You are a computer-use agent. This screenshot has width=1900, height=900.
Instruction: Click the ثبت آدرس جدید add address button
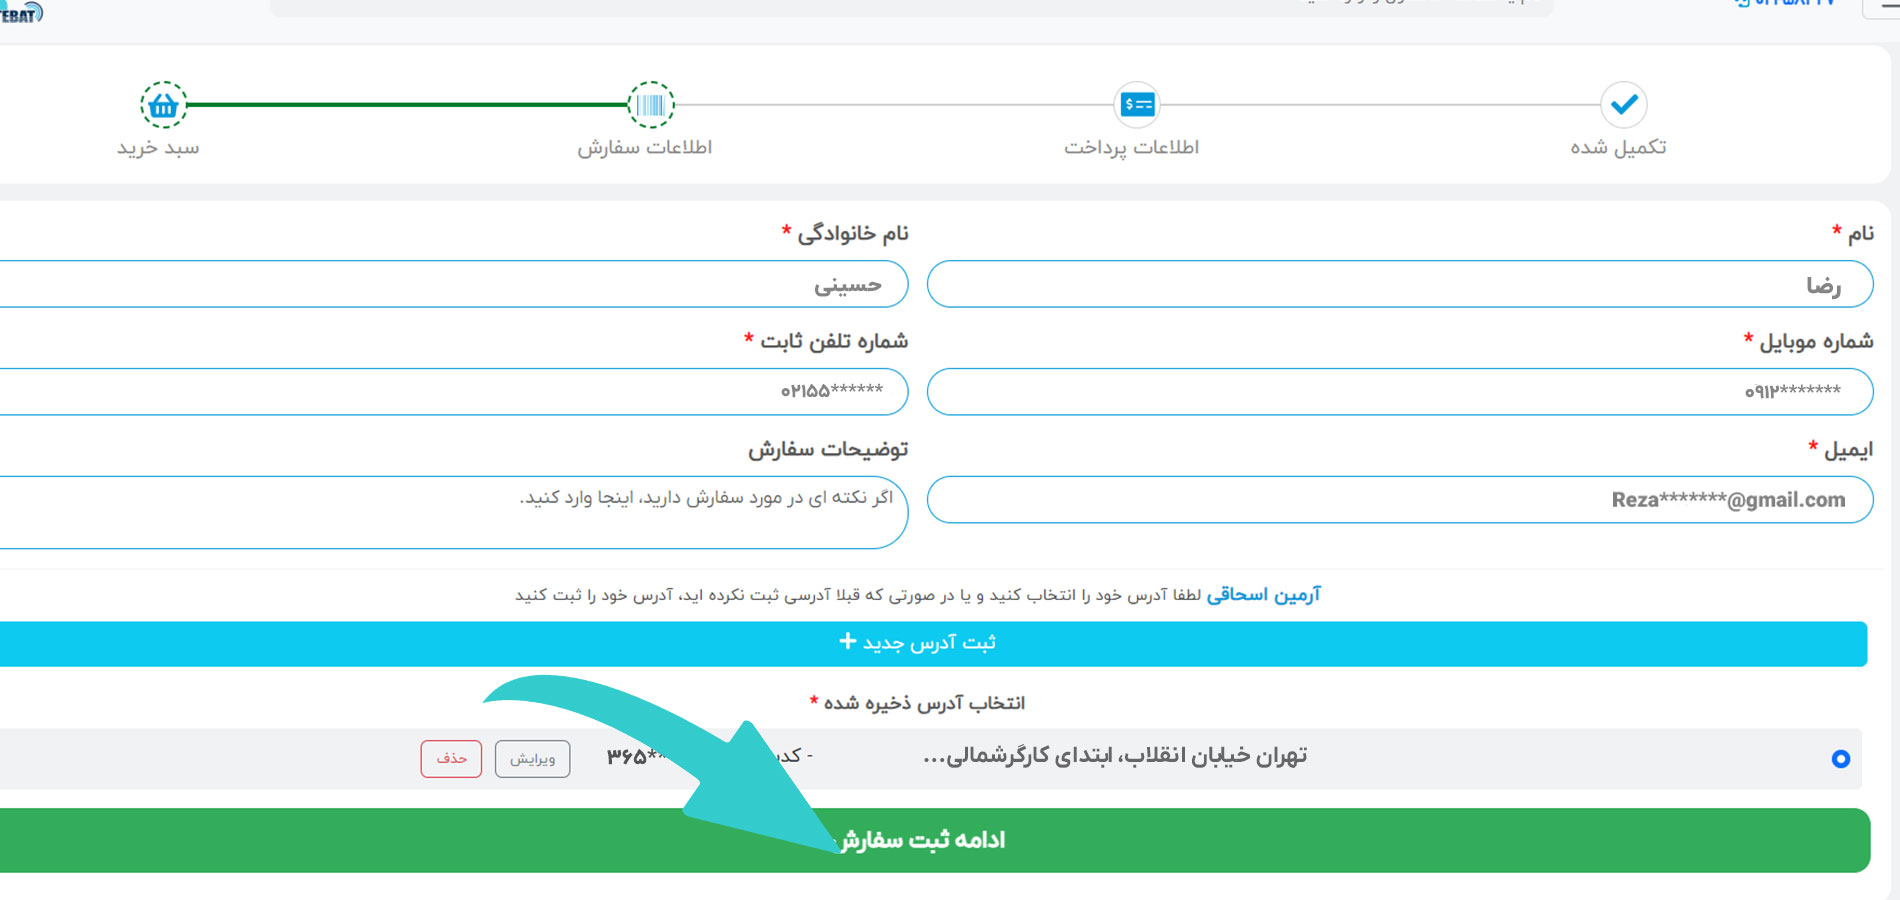pos(932,643)
